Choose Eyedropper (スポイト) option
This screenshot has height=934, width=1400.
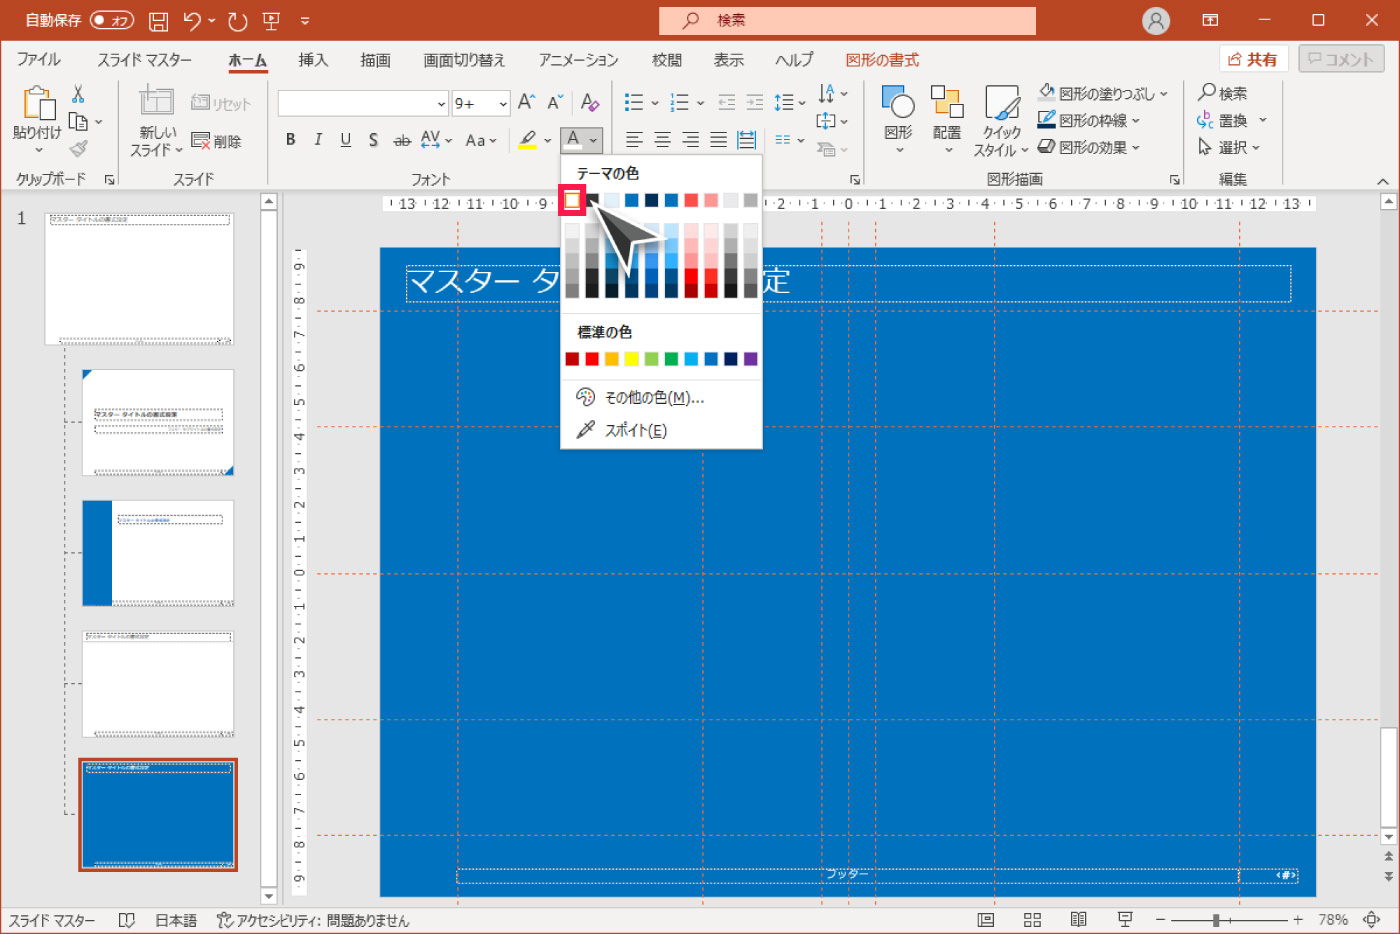click(x=661, y=430)
